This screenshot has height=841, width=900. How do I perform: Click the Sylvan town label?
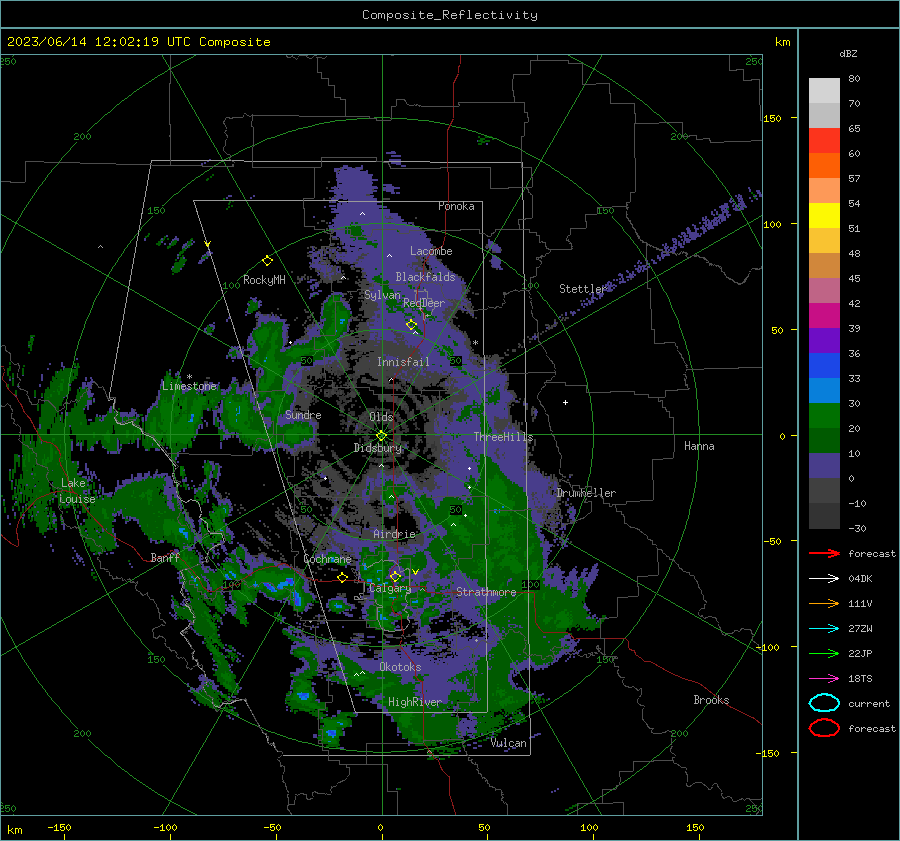[x=382, y=295]
